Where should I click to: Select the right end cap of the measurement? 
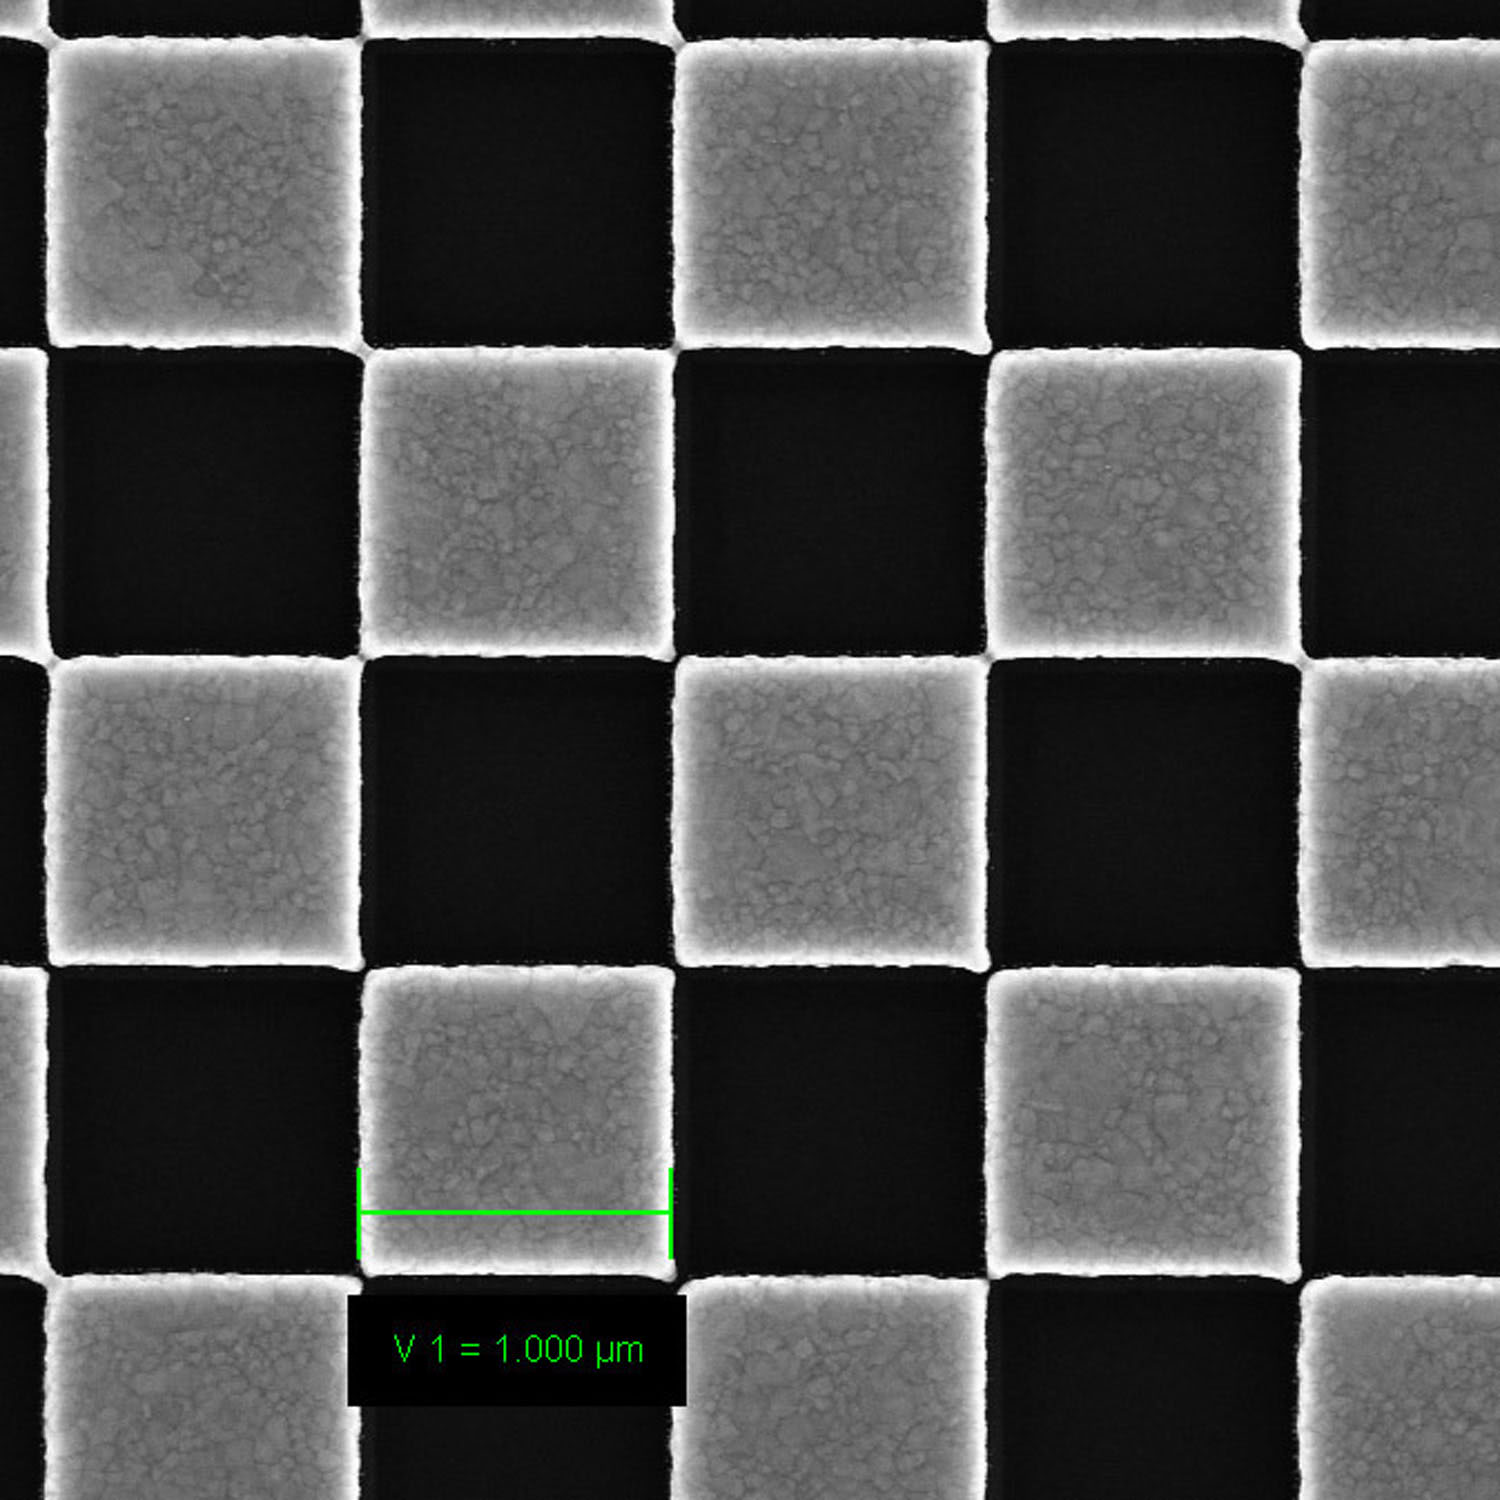670,1212
